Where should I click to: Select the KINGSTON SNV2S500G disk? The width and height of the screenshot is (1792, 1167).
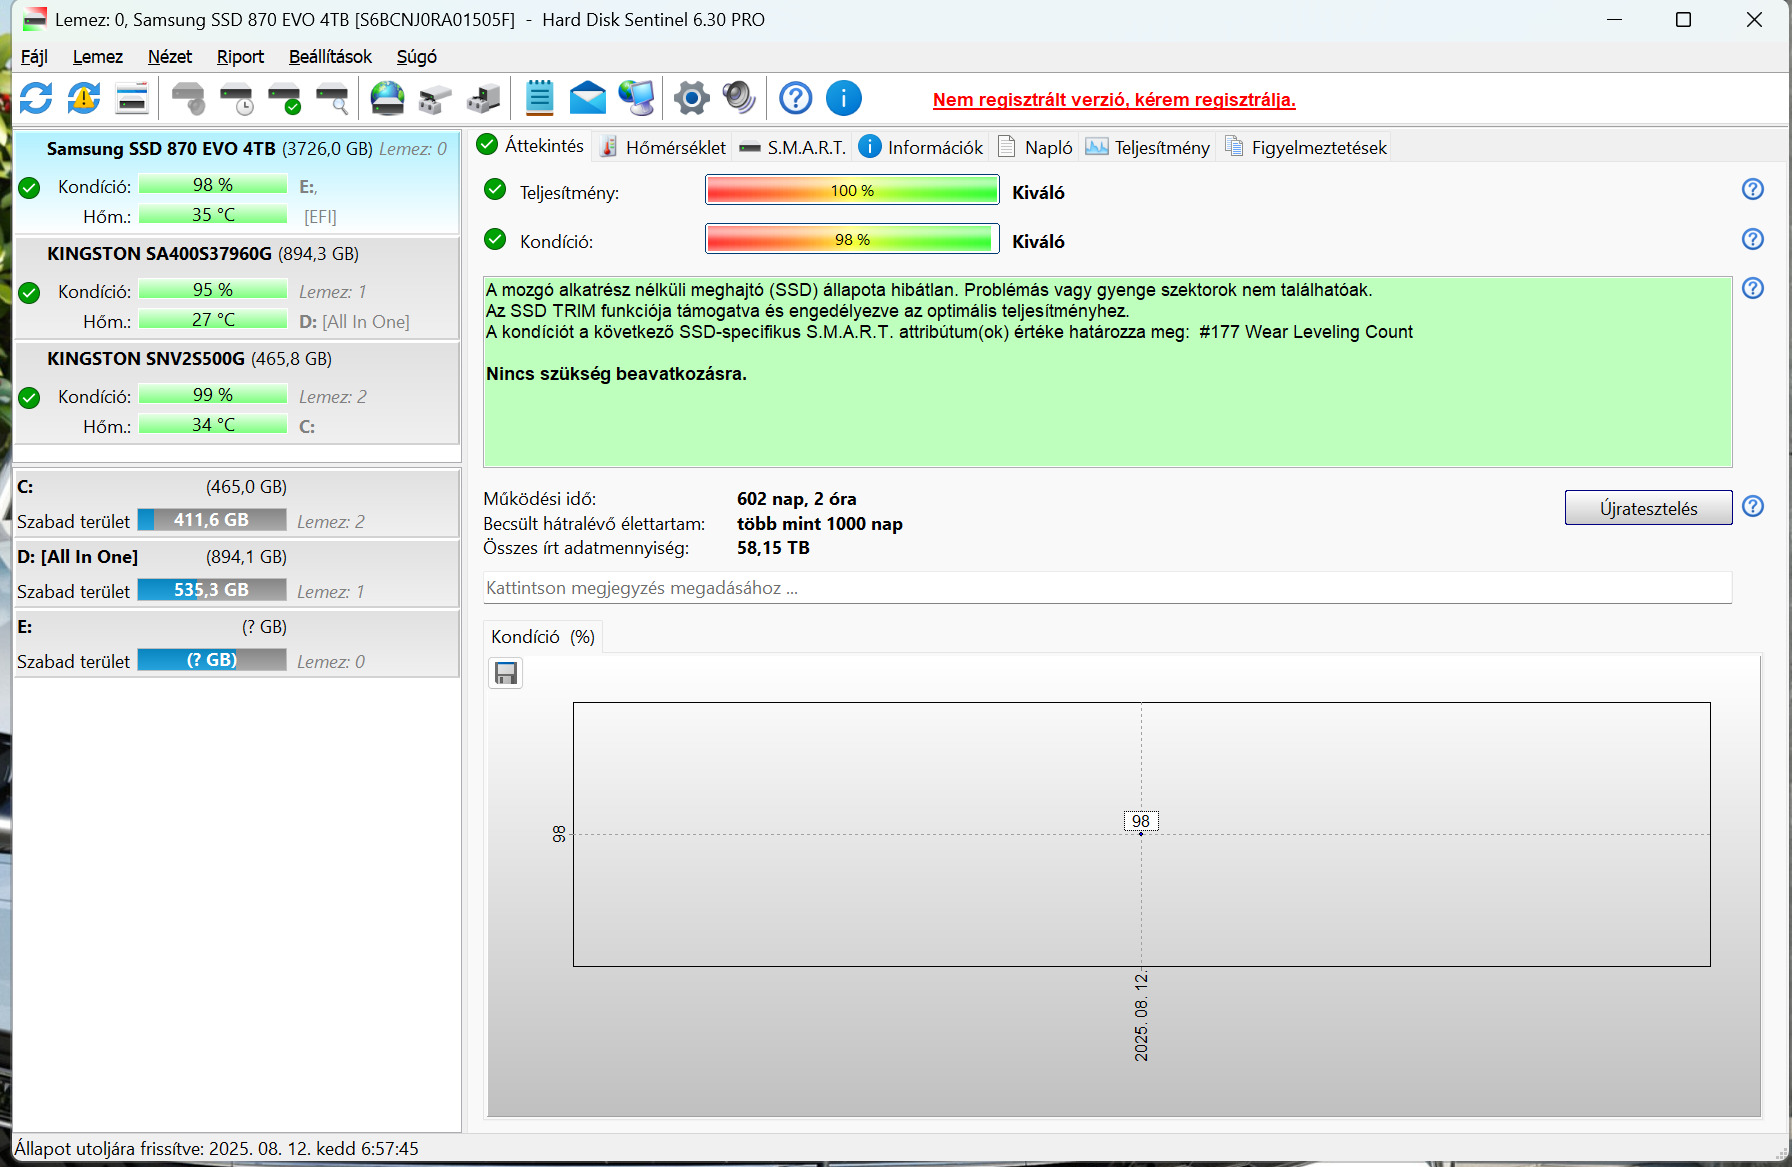pos(237,393)
